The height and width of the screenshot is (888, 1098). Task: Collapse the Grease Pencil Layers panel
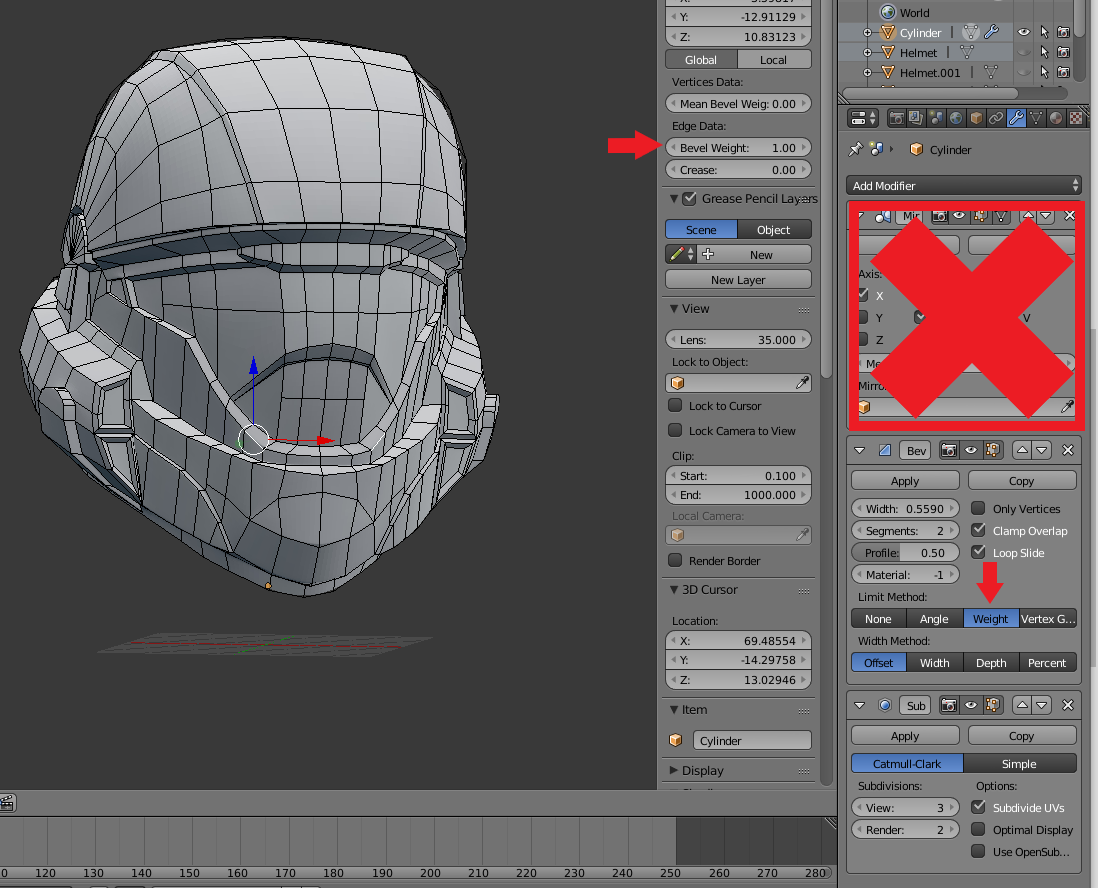coord(674,199)
